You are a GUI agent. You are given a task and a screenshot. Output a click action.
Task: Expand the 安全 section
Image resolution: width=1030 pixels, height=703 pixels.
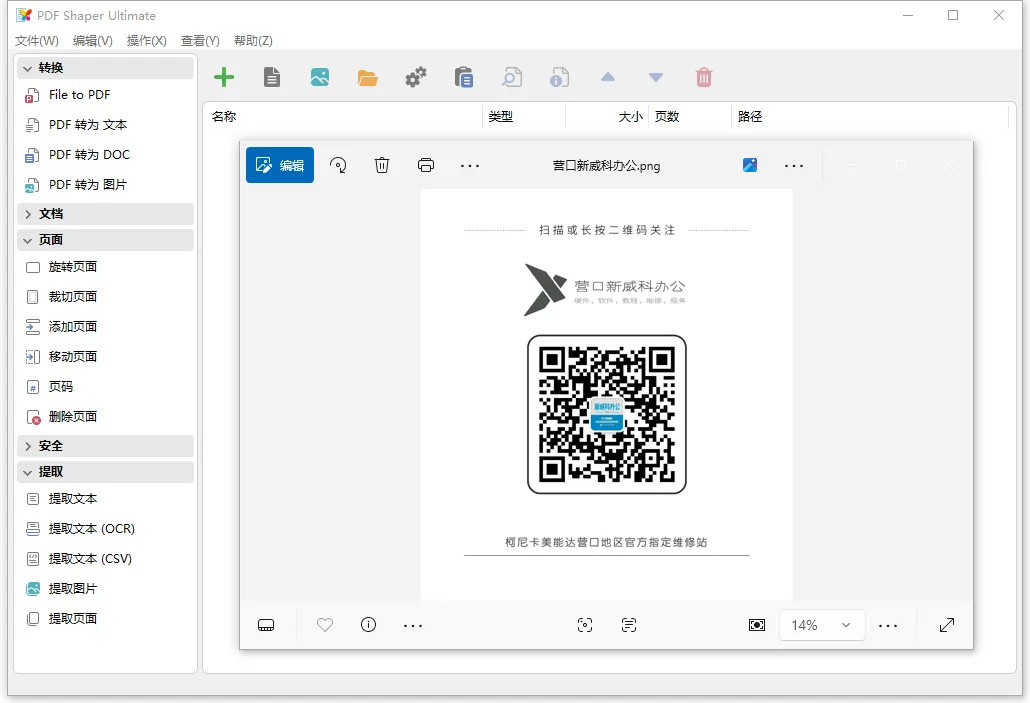pos(105,446)
